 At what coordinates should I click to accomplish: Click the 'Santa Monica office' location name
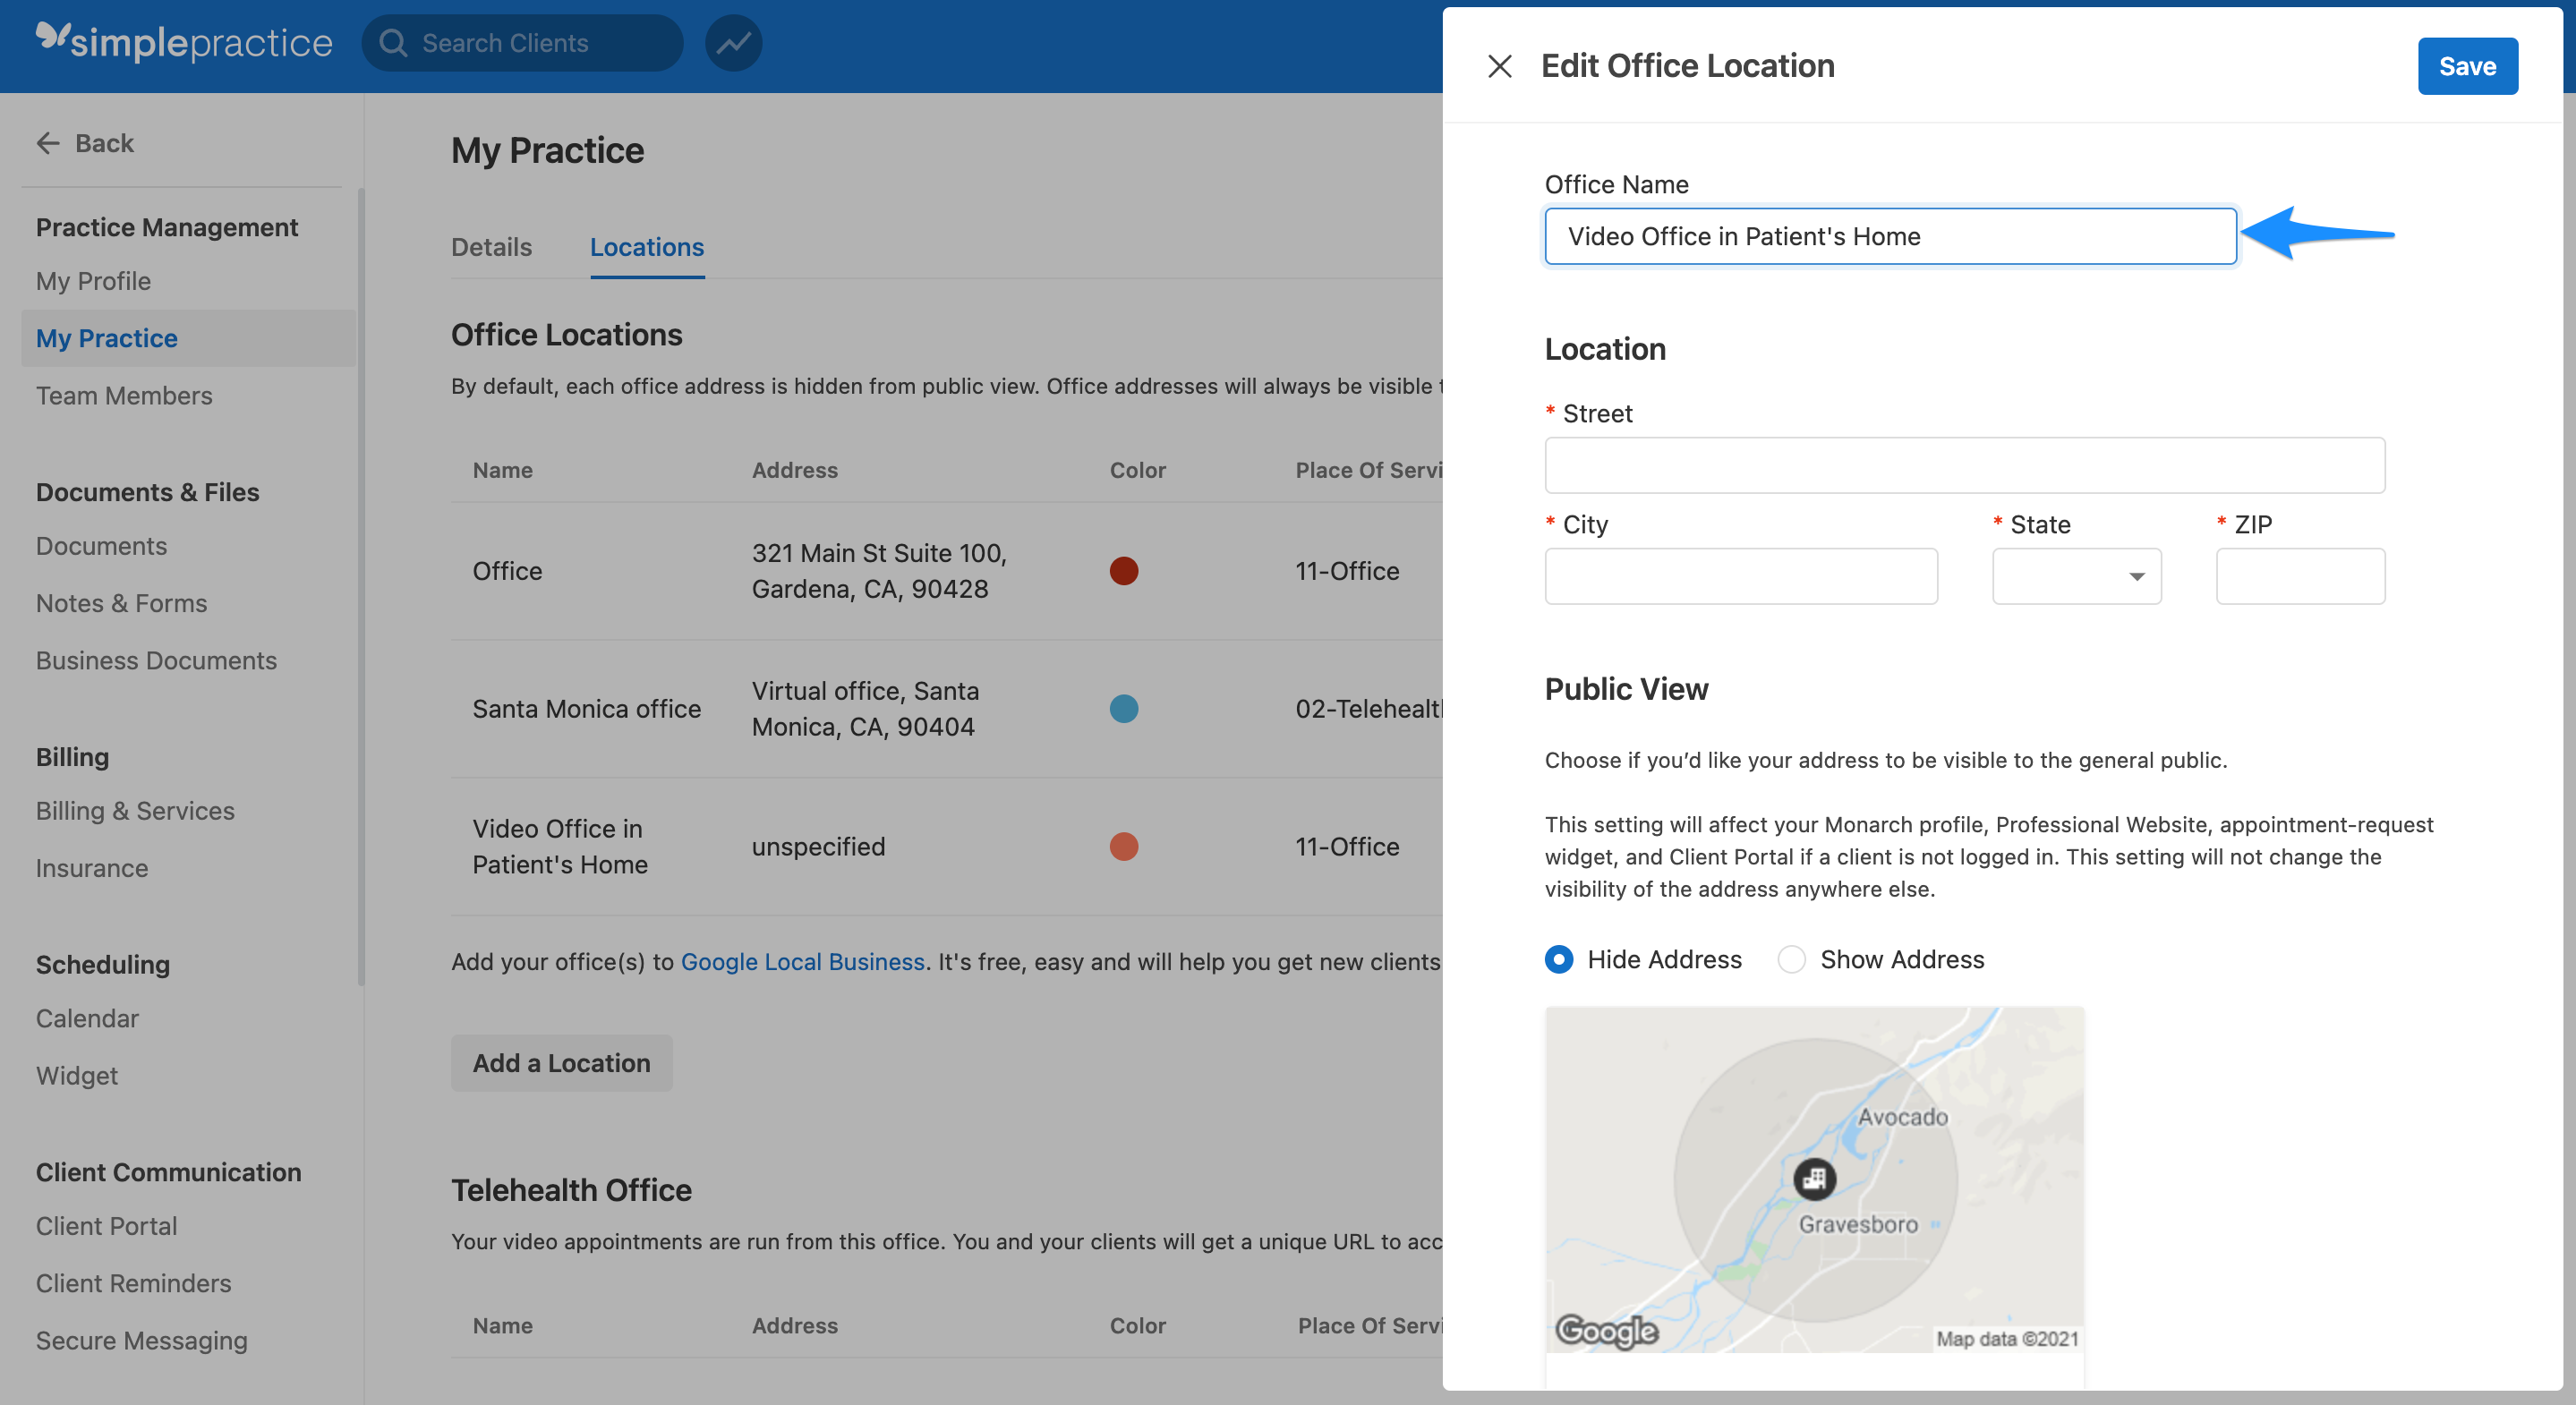click(586, 709)
